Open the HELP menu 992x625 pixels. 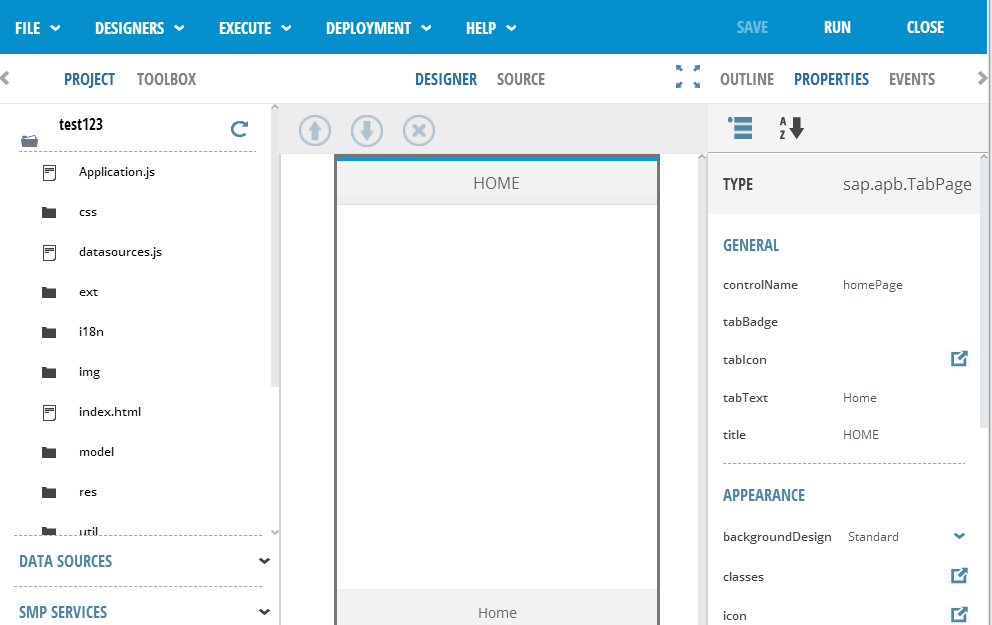491,28
